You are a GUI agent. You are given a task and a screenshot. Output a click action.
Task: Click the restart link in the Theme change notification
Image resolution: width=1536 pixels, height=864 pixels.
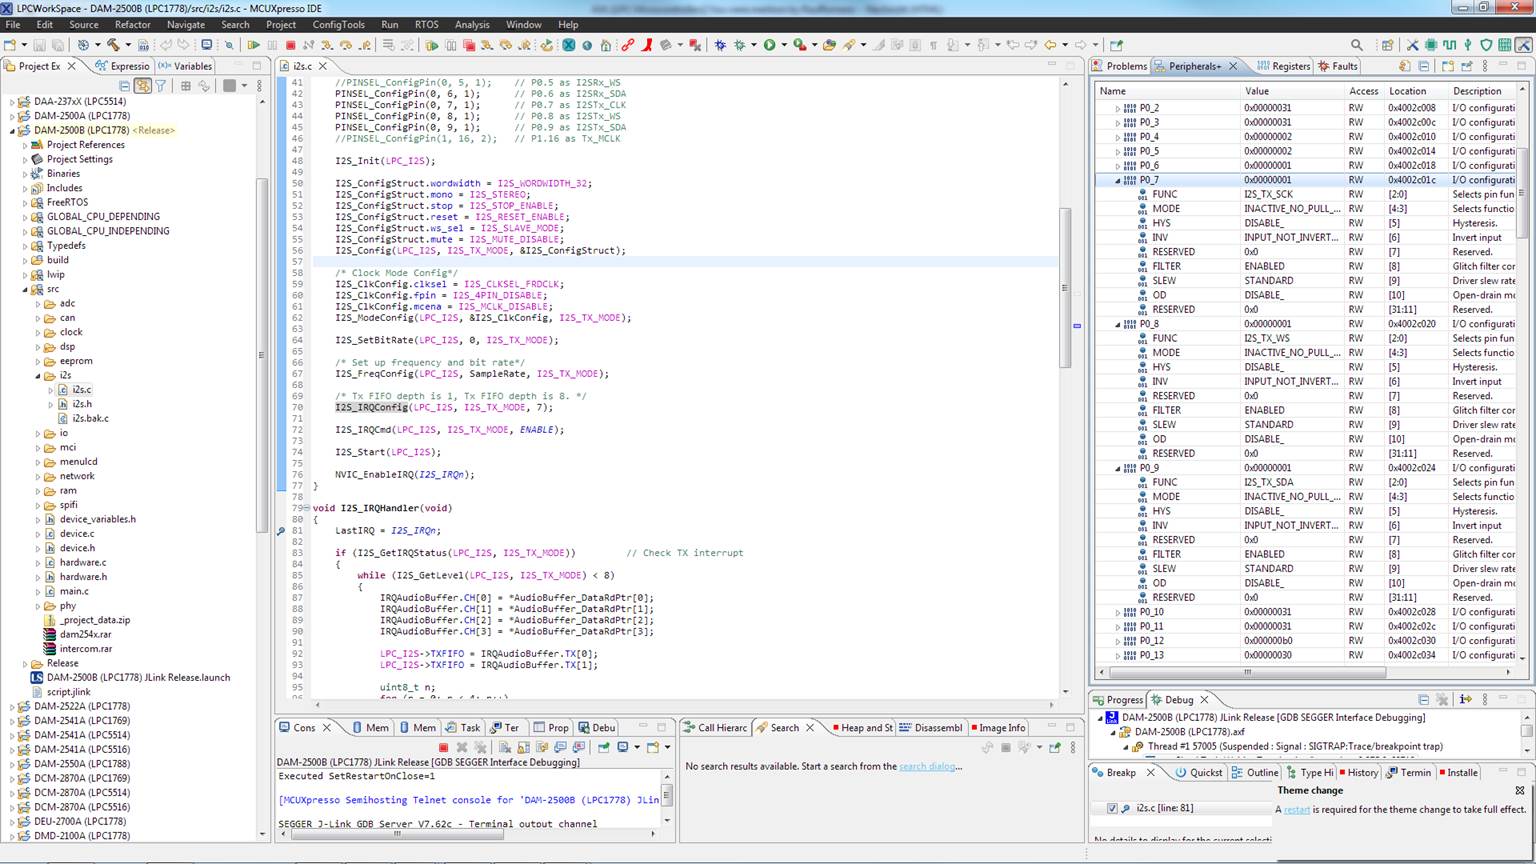(1298, 809)
